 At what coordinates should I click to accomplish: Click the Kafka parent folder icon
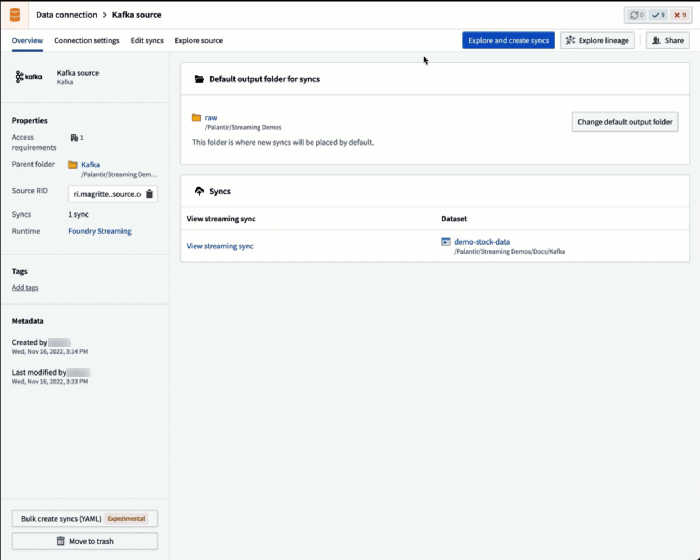pos(73,164)
